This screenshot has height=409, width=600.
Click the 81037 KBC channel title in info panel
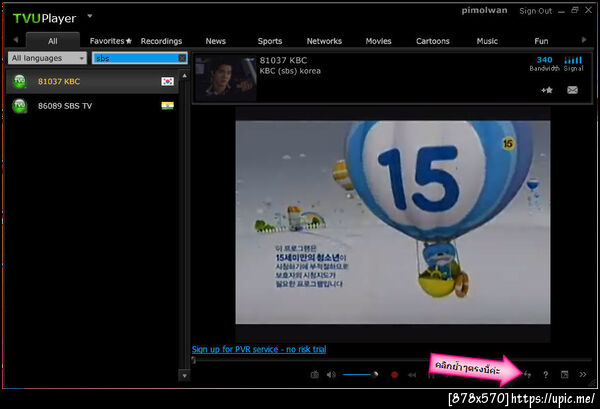click(x=283, y=60)
